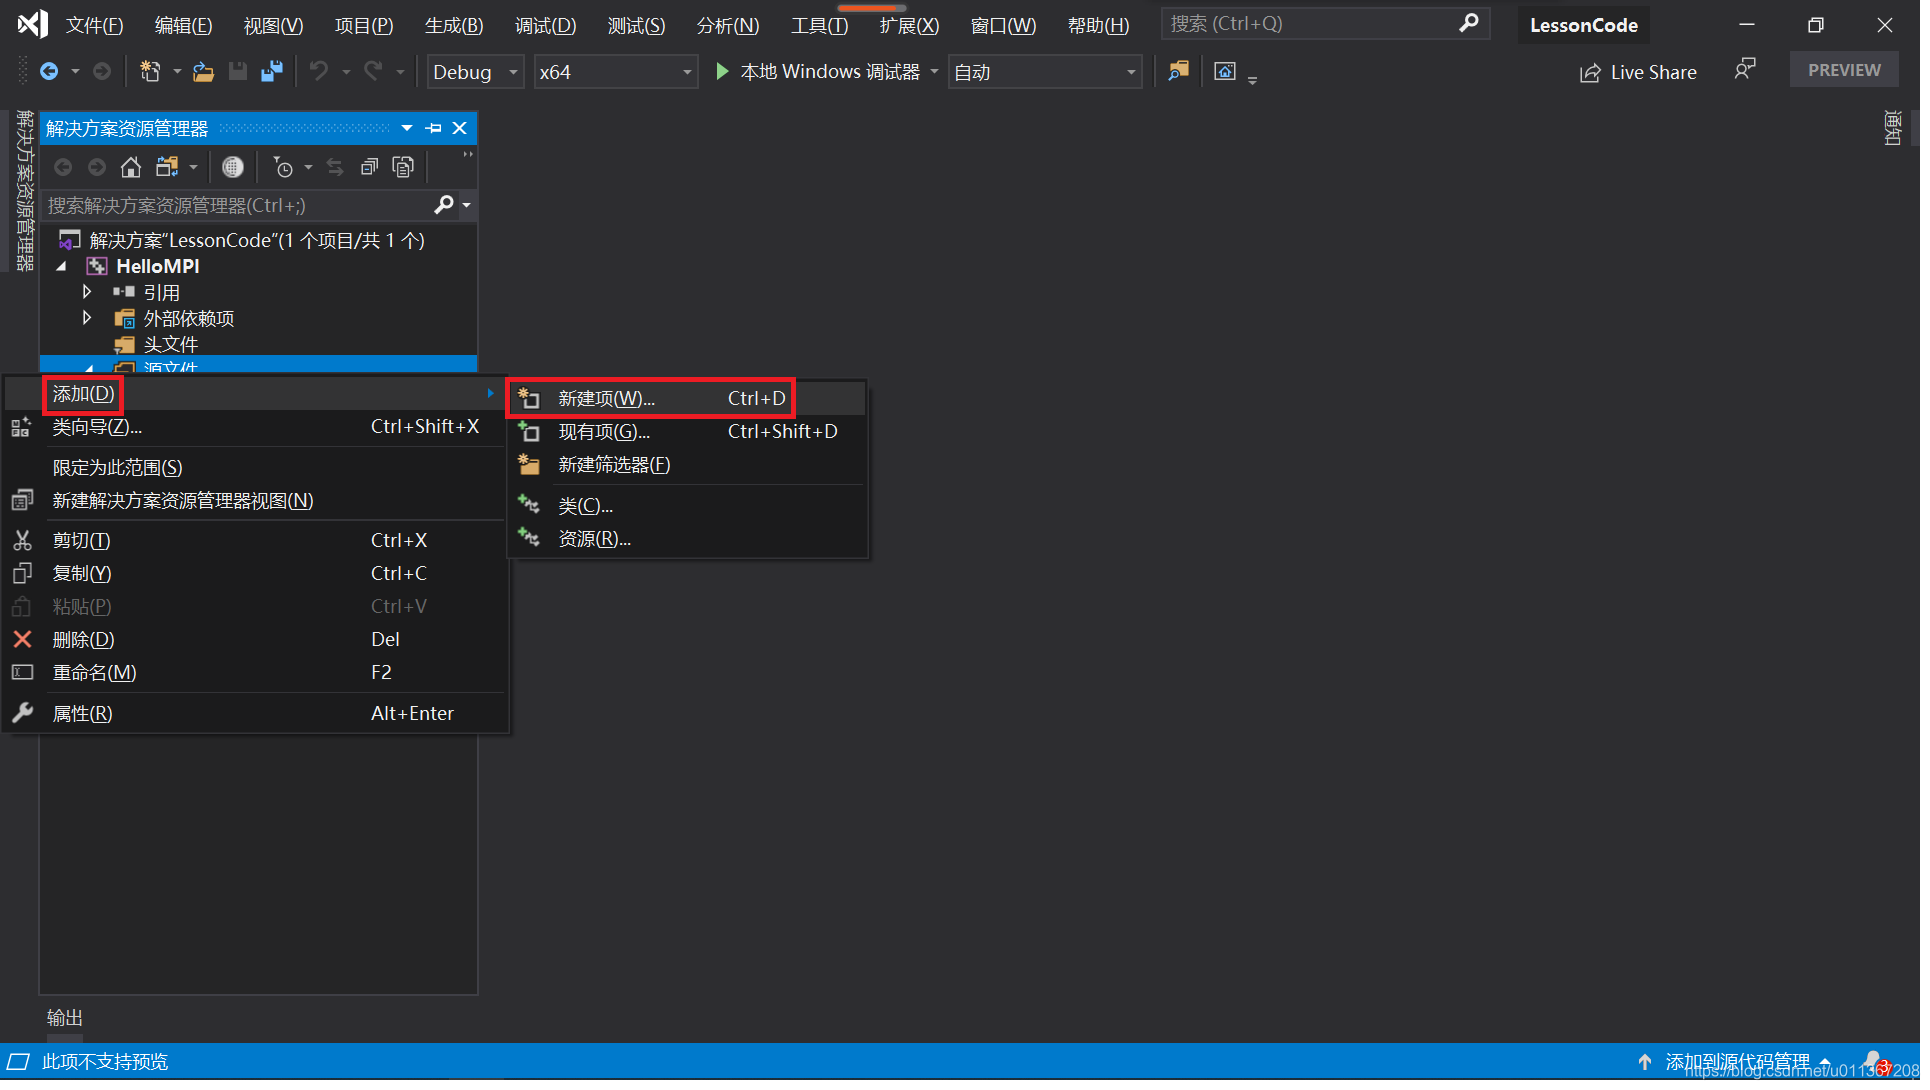Viewport: 1930px width, 1090px height.
Task: Open the 自动 dropdown in toolbar
Action: click(x=1045, y=72)
